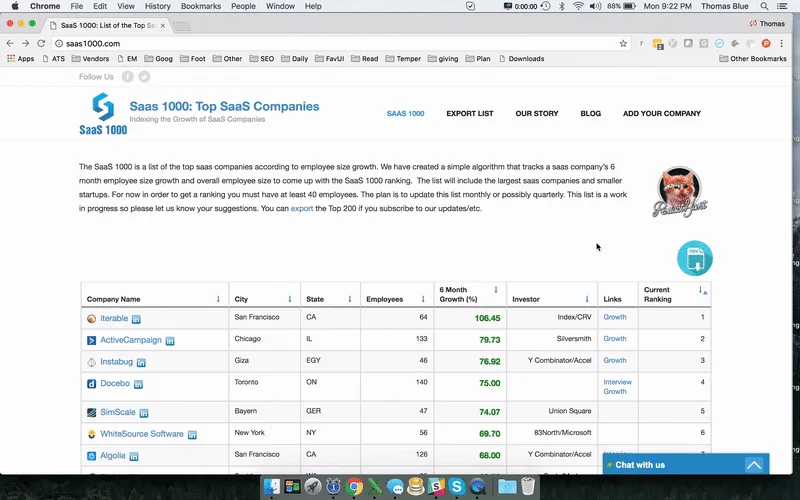
Task: Open the OUR STORY page
Action: click(537, 113)
